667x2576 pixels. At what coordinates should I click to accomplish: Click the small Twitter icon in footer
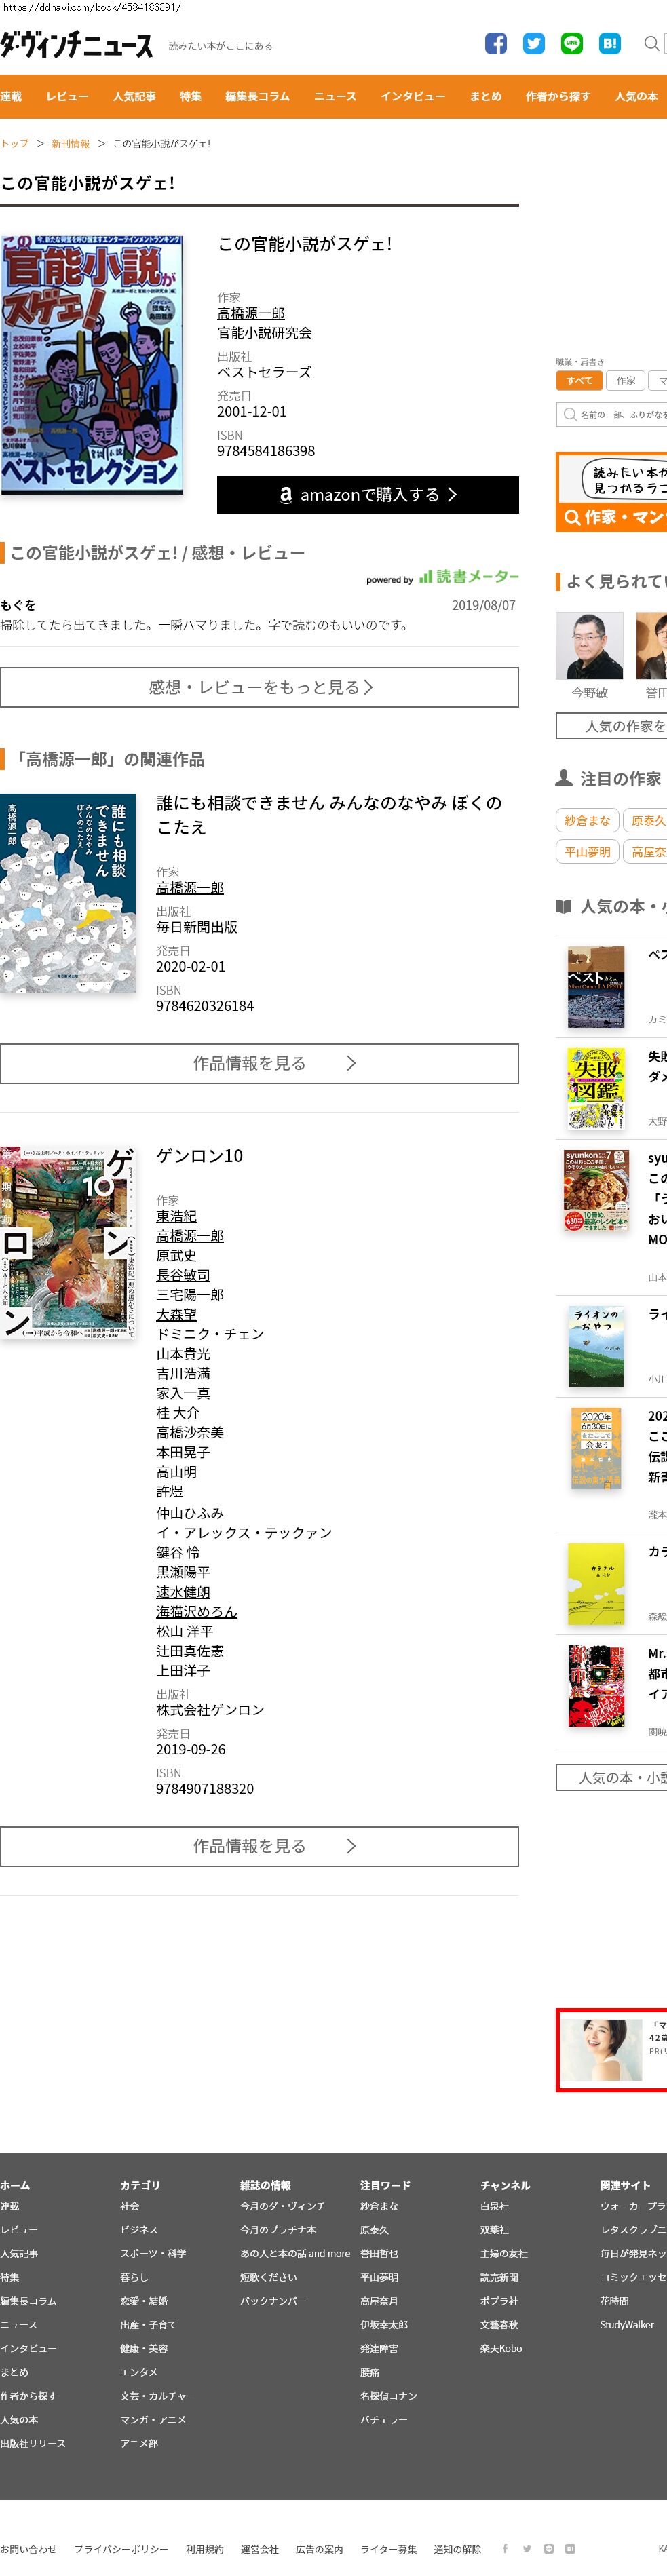pyautogui.click(x=527, y=2548)
